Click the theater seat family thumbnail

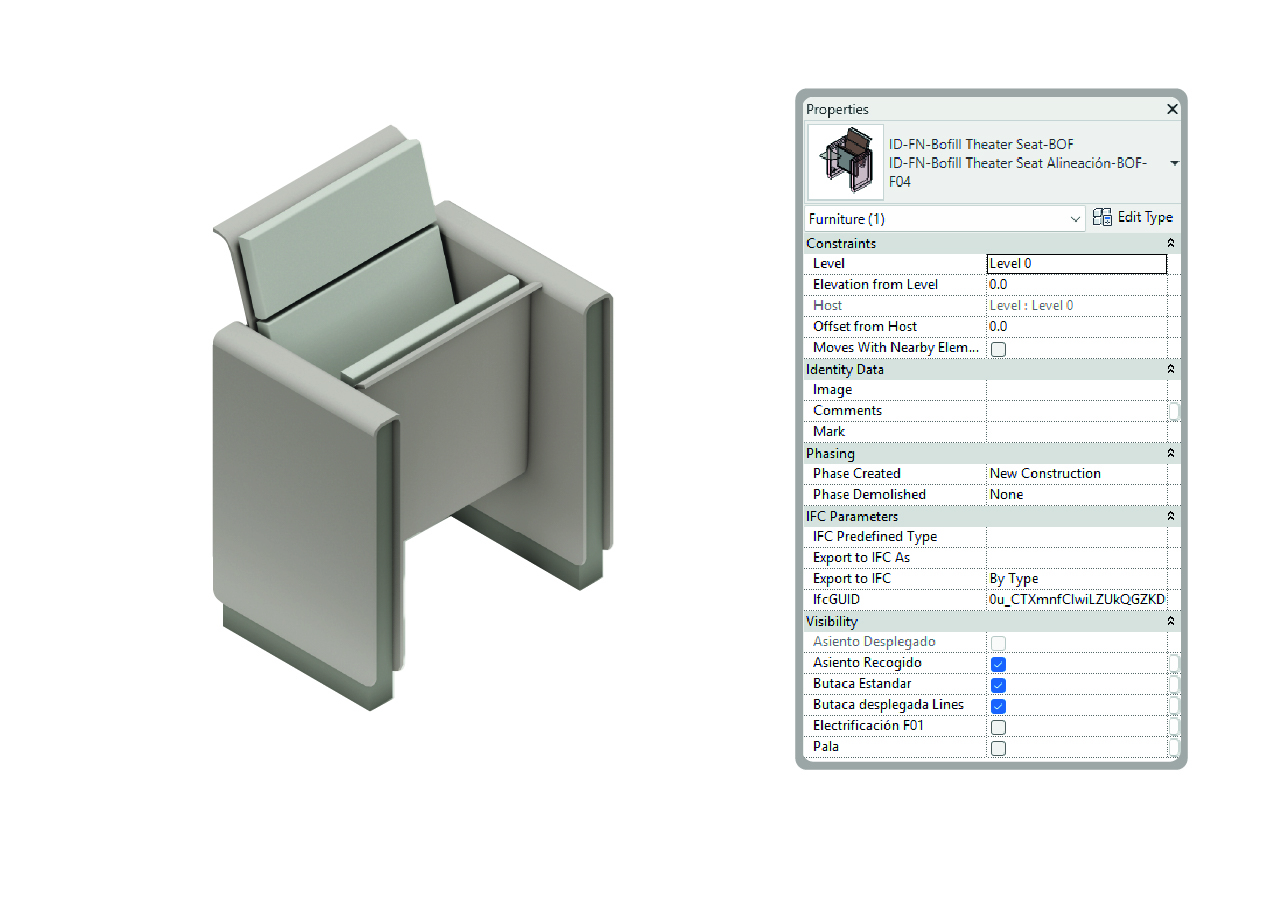(845, 162)
